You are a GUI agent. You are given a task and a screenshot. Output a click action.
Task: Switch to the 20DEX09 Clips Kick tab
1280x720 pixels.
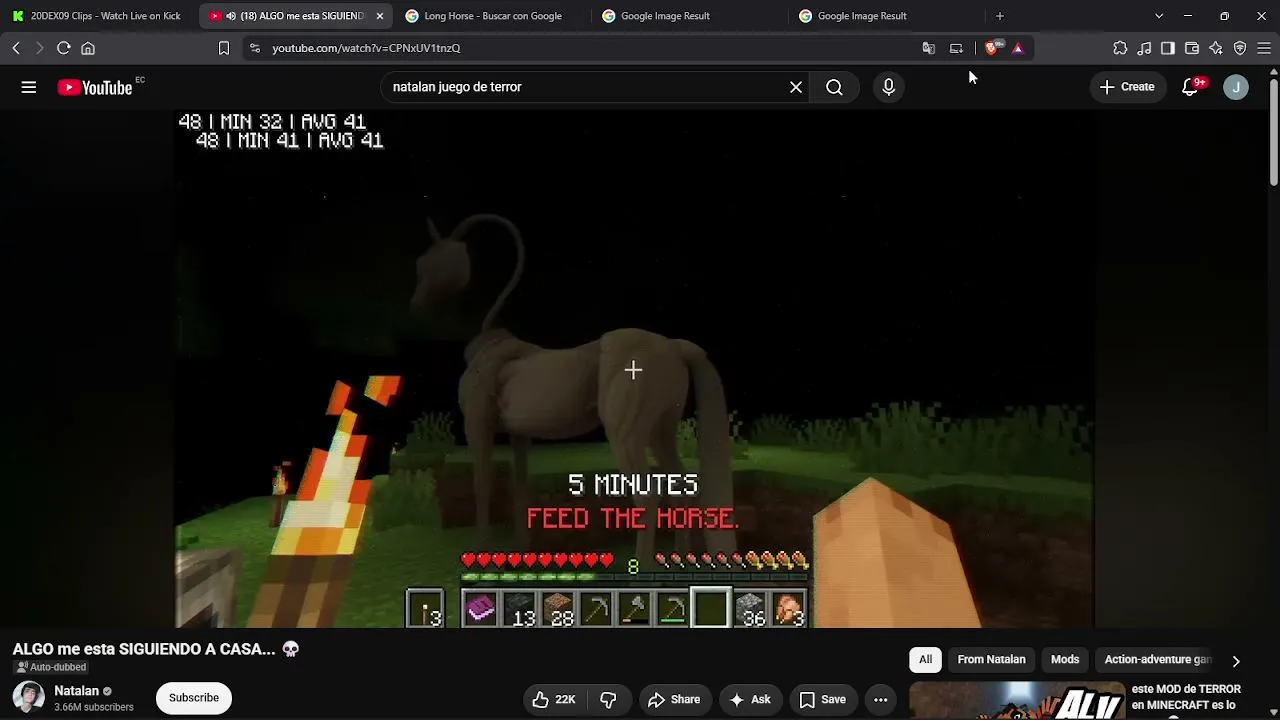tap(97, 16)
